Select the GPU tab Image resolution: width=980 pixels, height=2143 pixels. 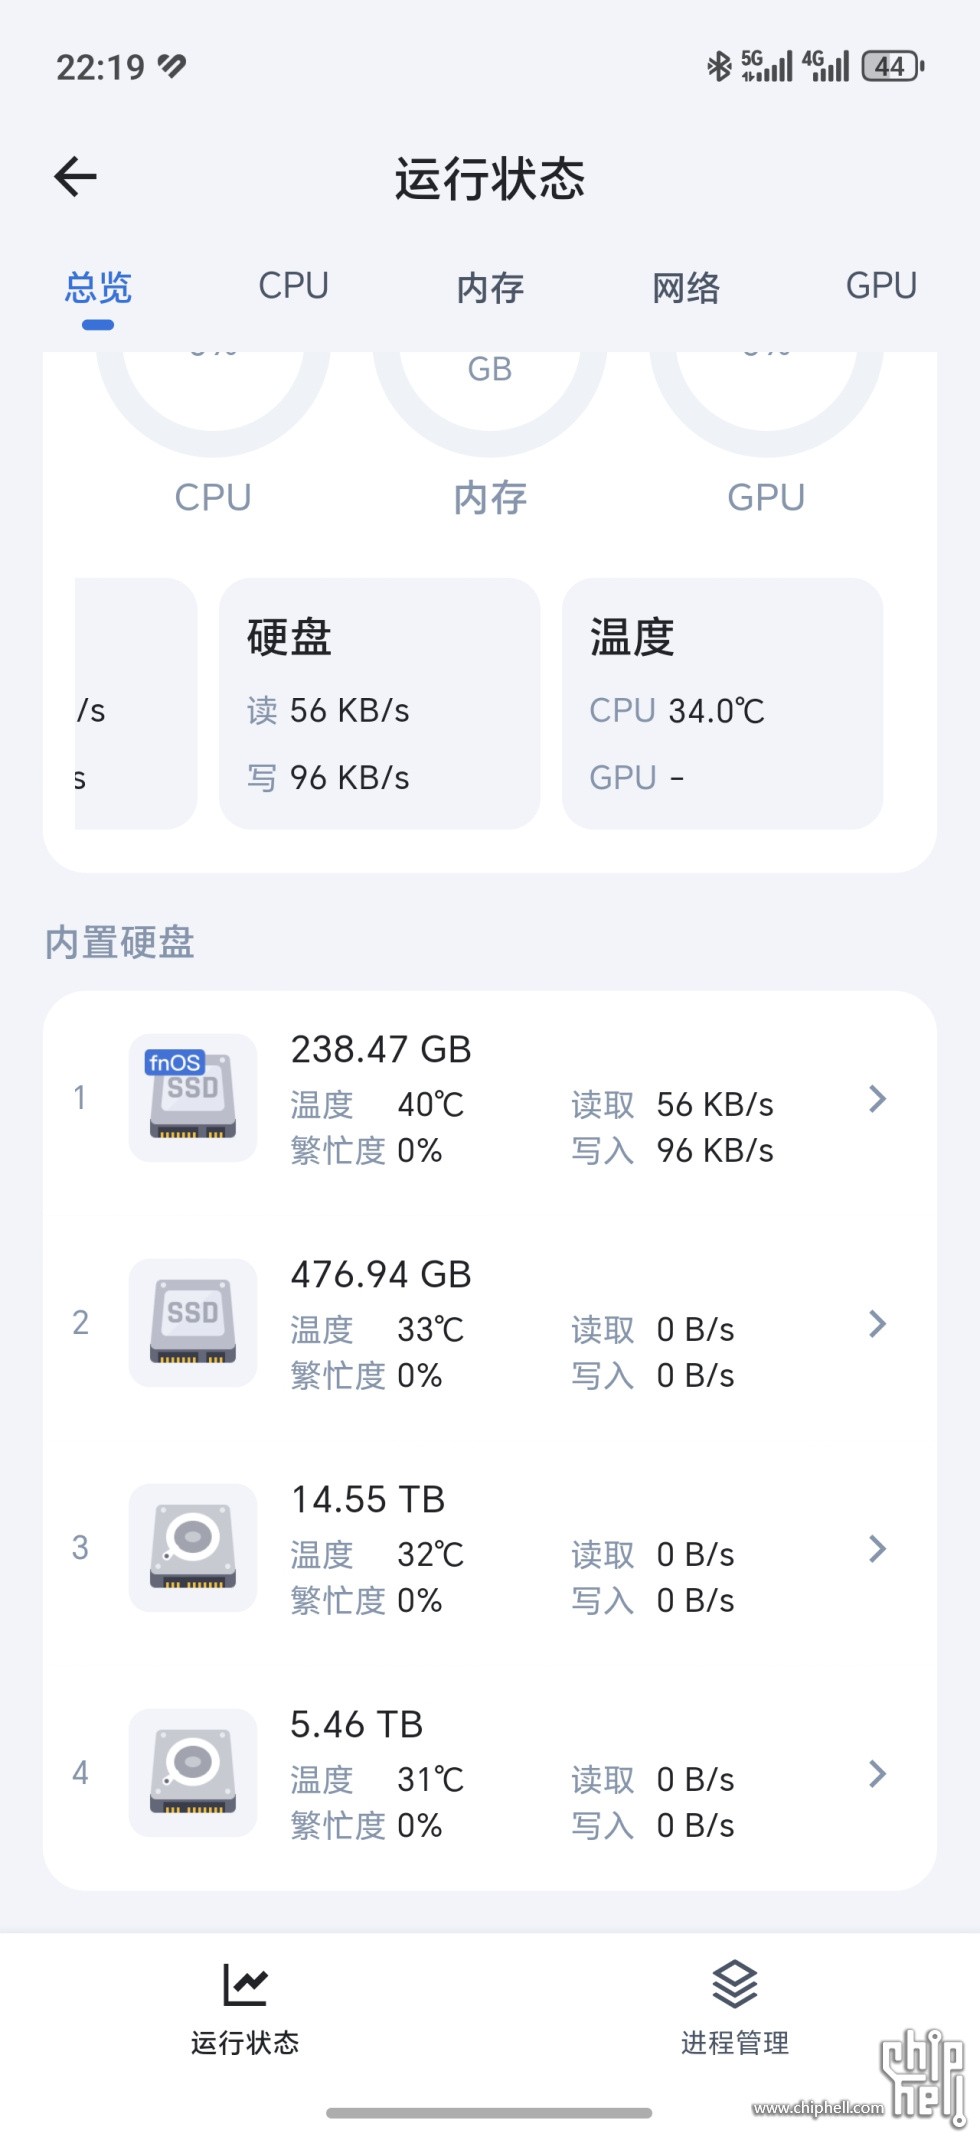tap(881, 286)
